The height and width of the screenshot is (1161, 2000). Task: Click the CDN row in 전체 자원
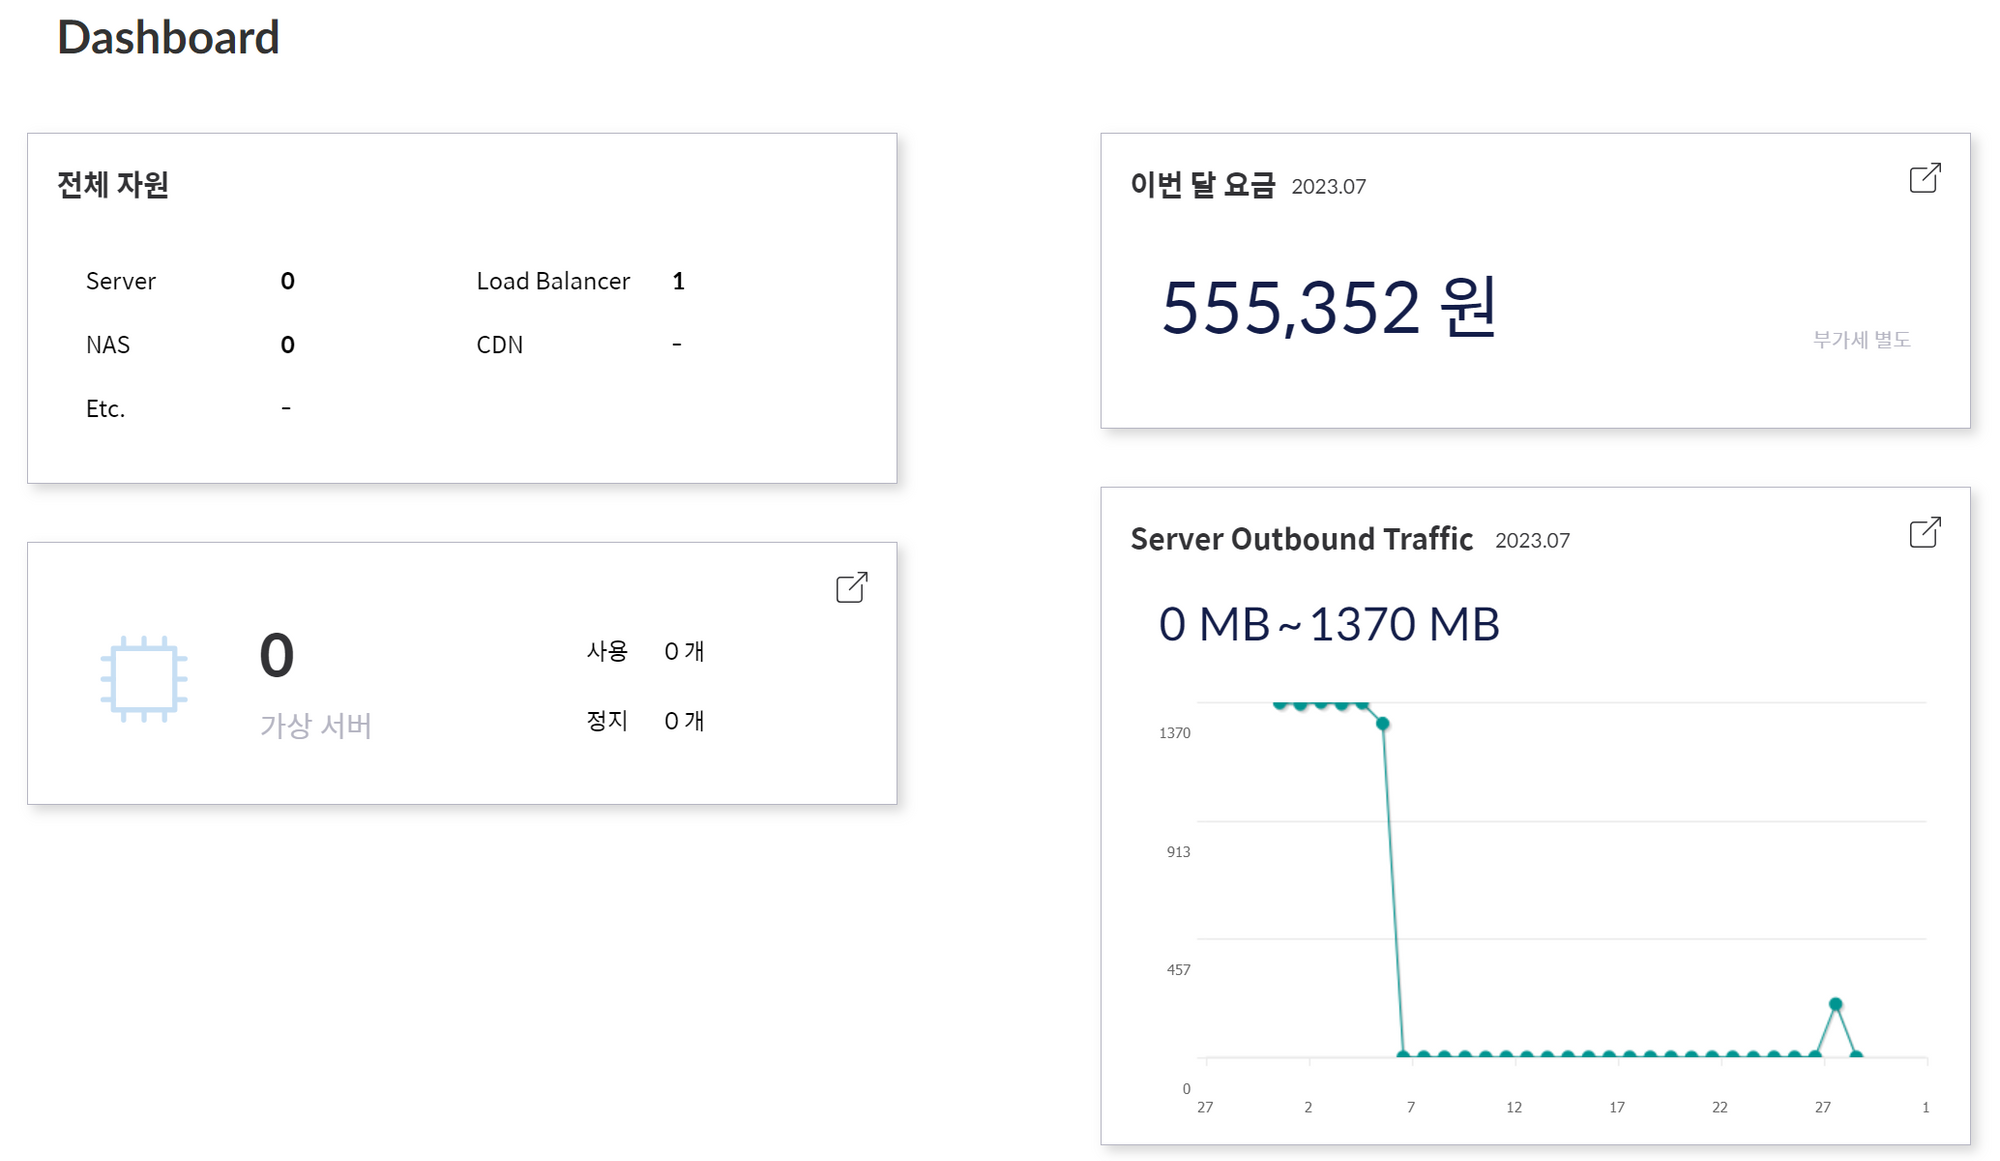(500, 344)
